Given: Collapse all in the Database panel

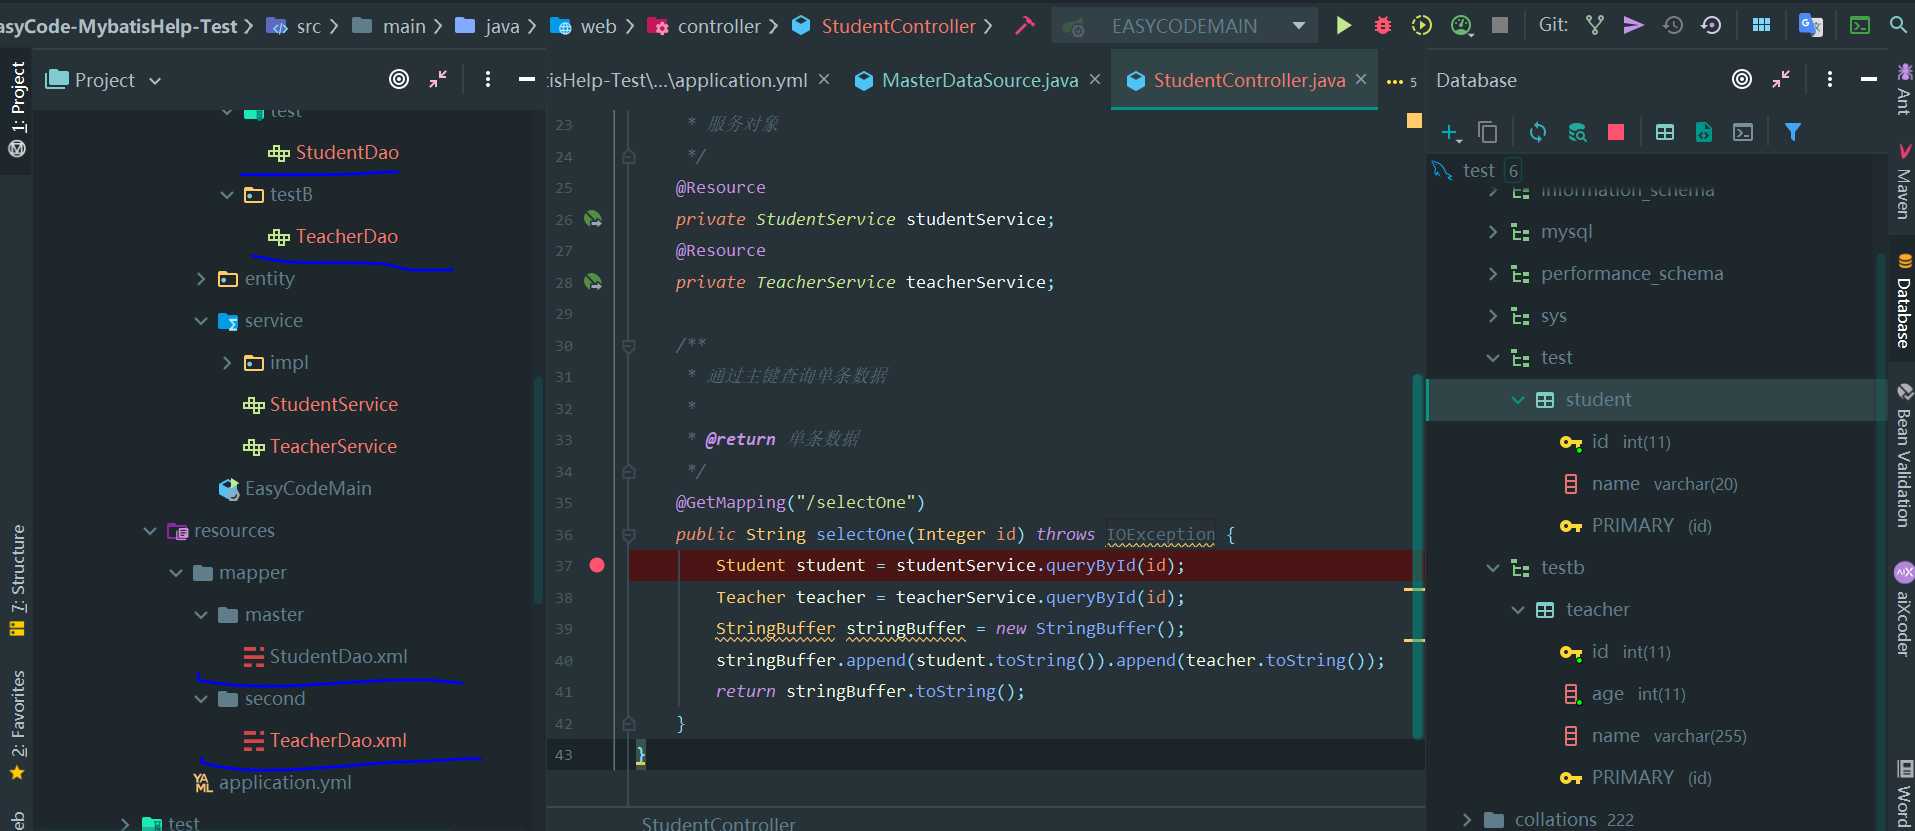Looking at the screenshot, I should 1781,79.
